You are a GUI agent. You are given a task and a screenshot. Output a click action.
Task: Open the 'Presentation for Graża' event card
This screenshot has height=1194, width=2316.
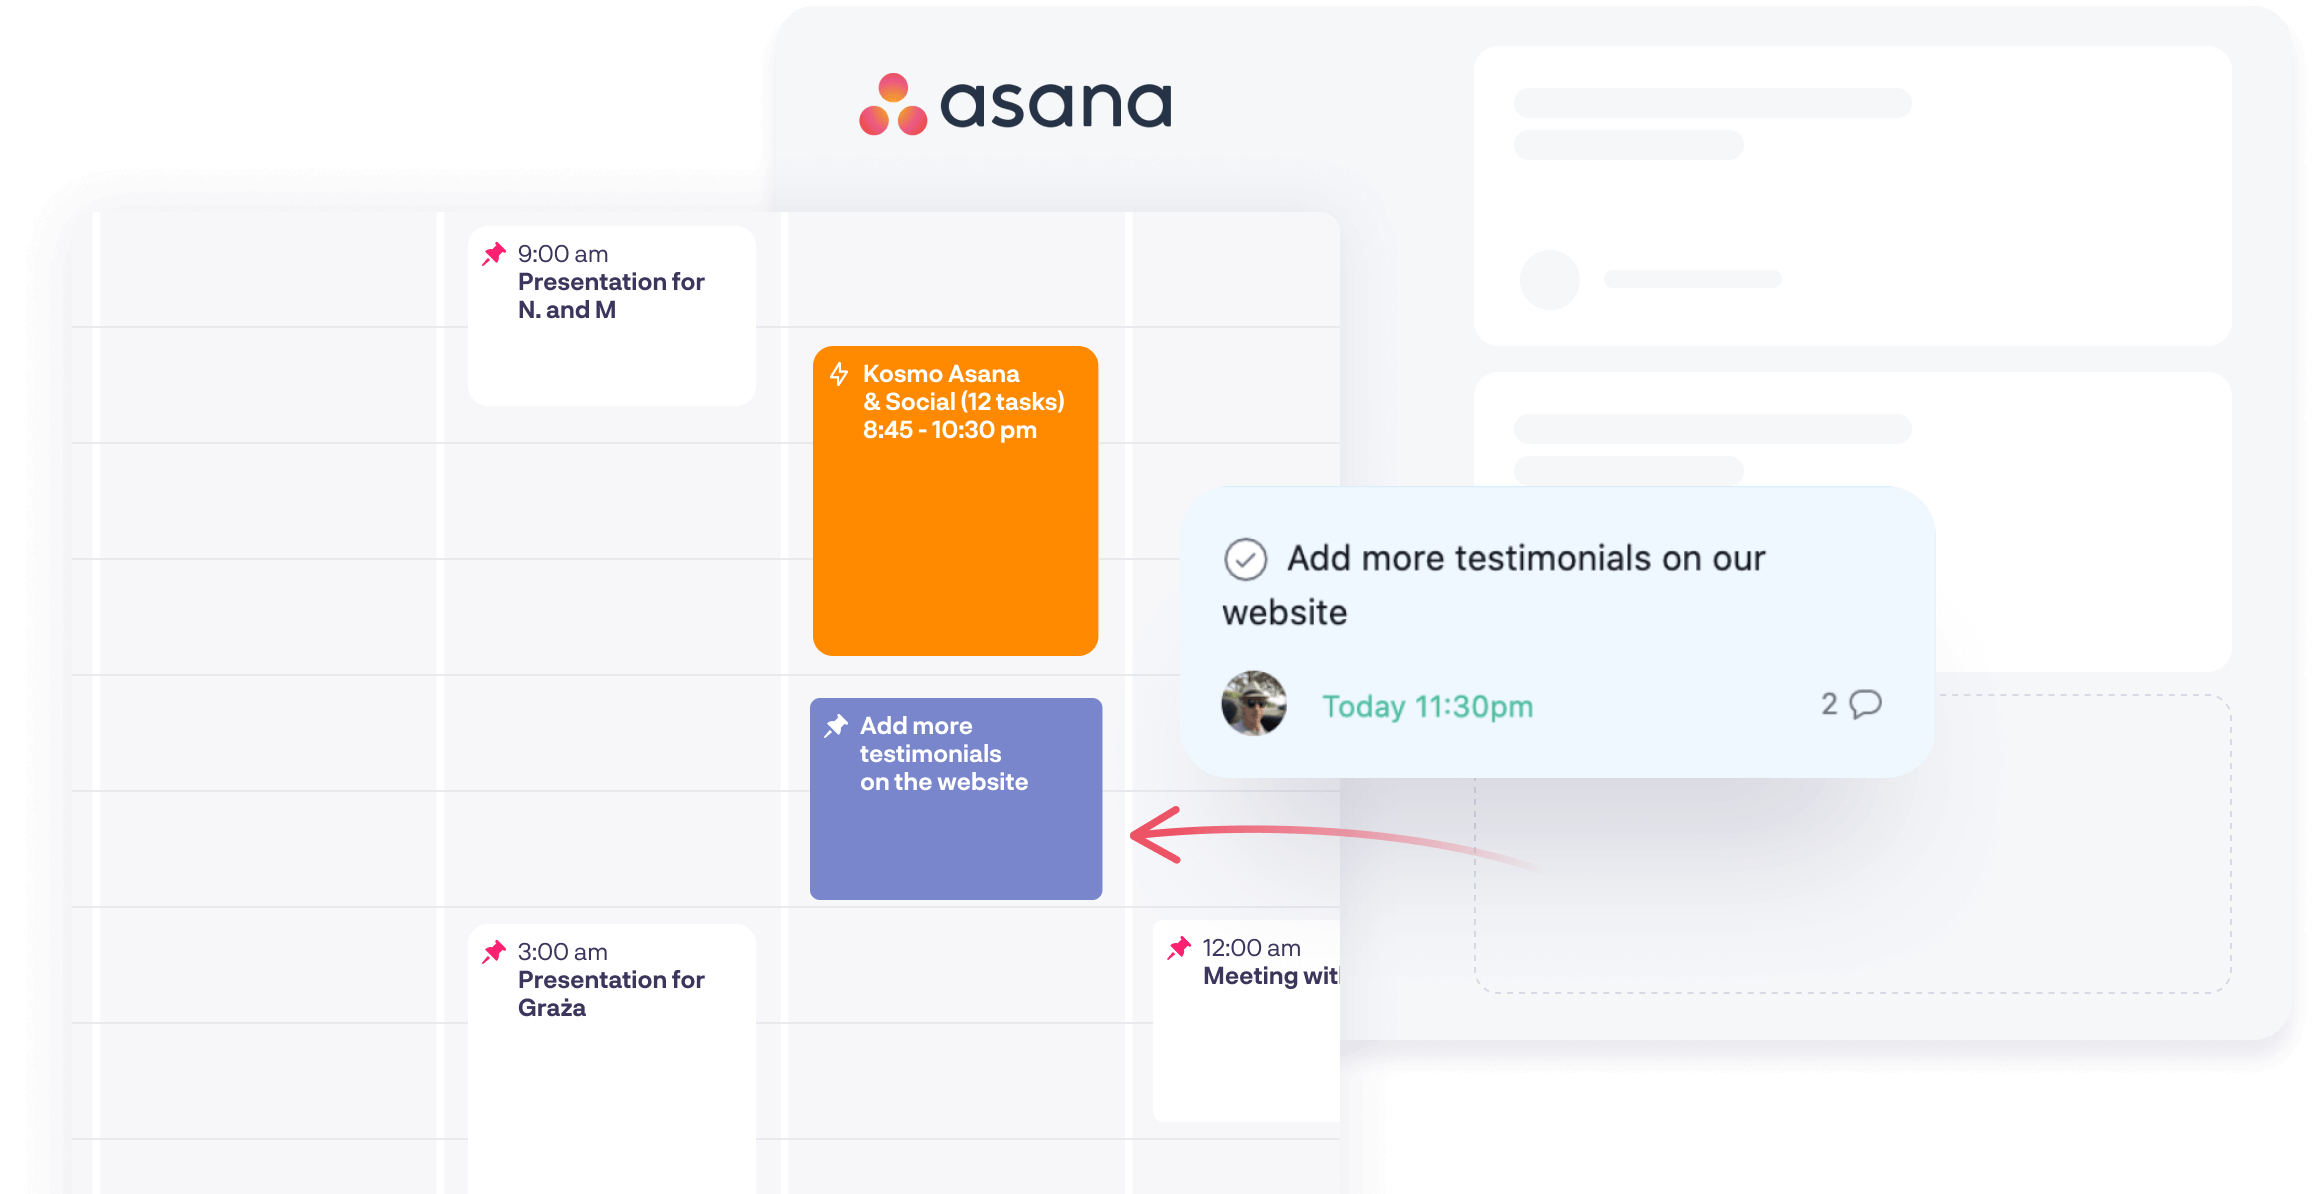(612, 1059)
